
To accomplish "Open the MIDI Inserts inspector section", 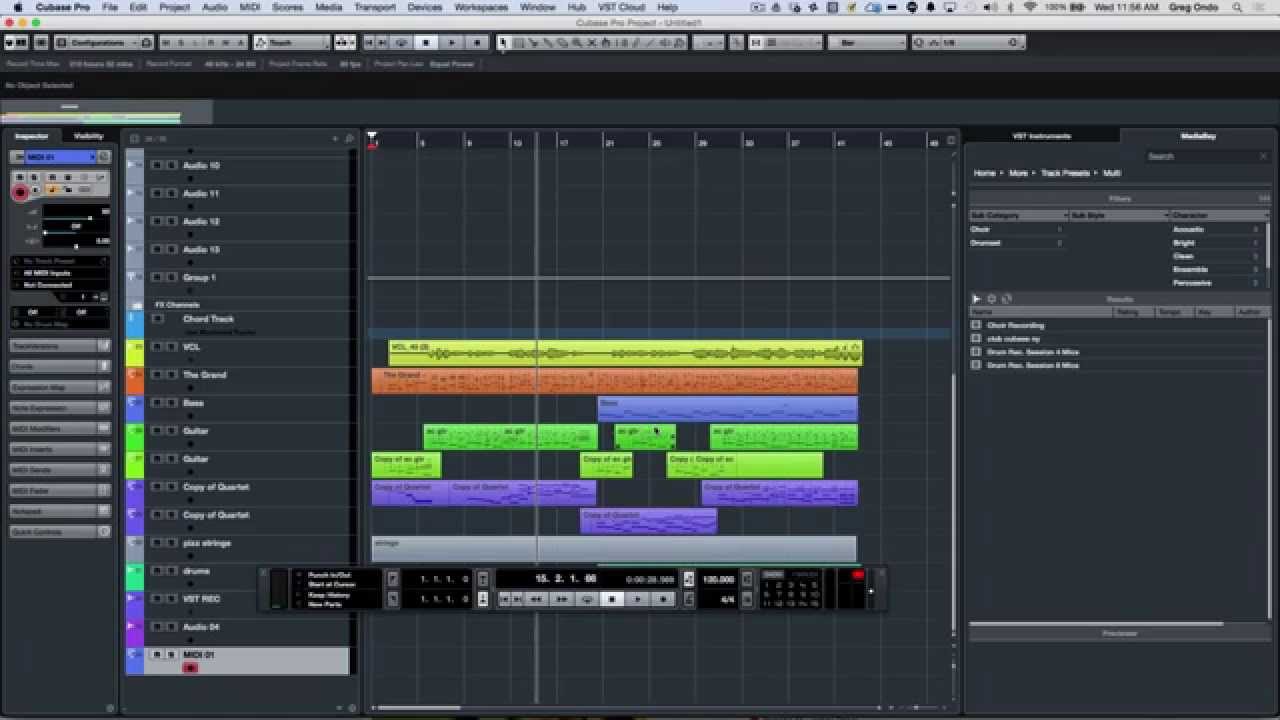I will pyautogui.click(x=60, y=449).
